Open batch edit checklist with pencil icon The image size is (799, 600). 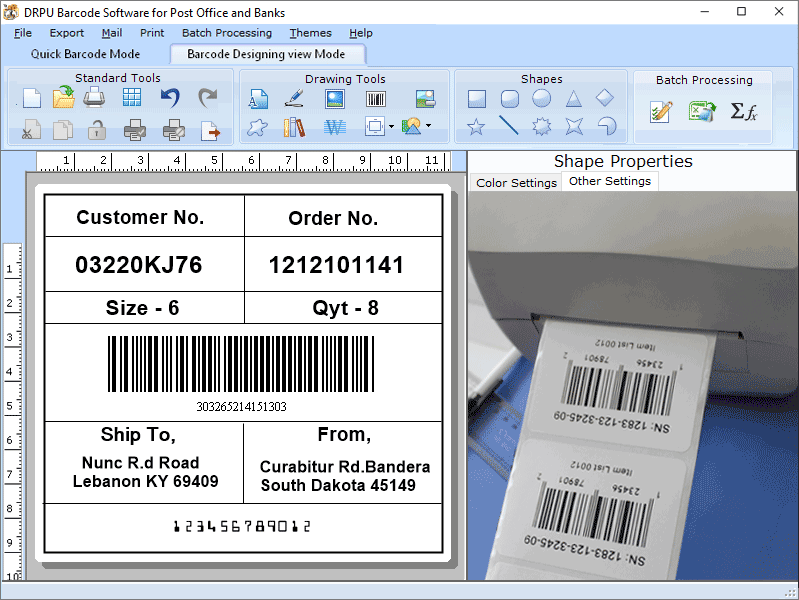[x=661, y=112]
